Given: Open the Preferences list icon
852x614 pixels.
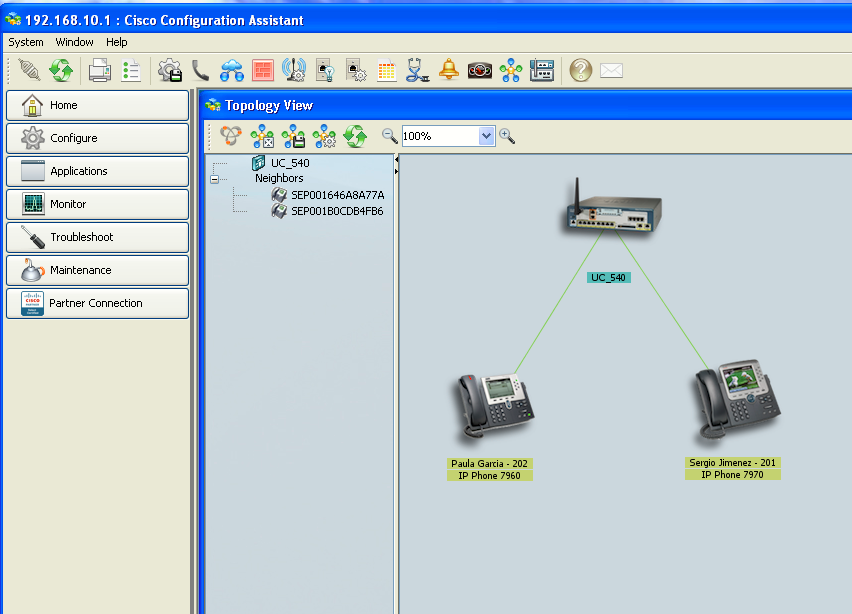Looking at the screenshot, I should pos(131,70).
